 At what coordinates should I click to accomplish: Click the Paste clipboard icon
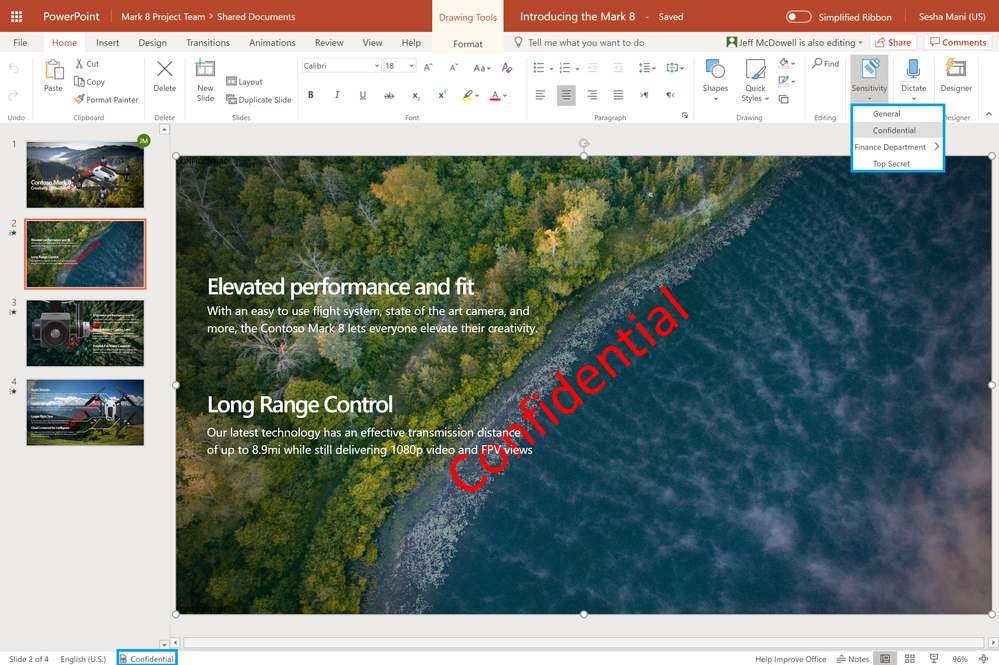tap(53, 71)
